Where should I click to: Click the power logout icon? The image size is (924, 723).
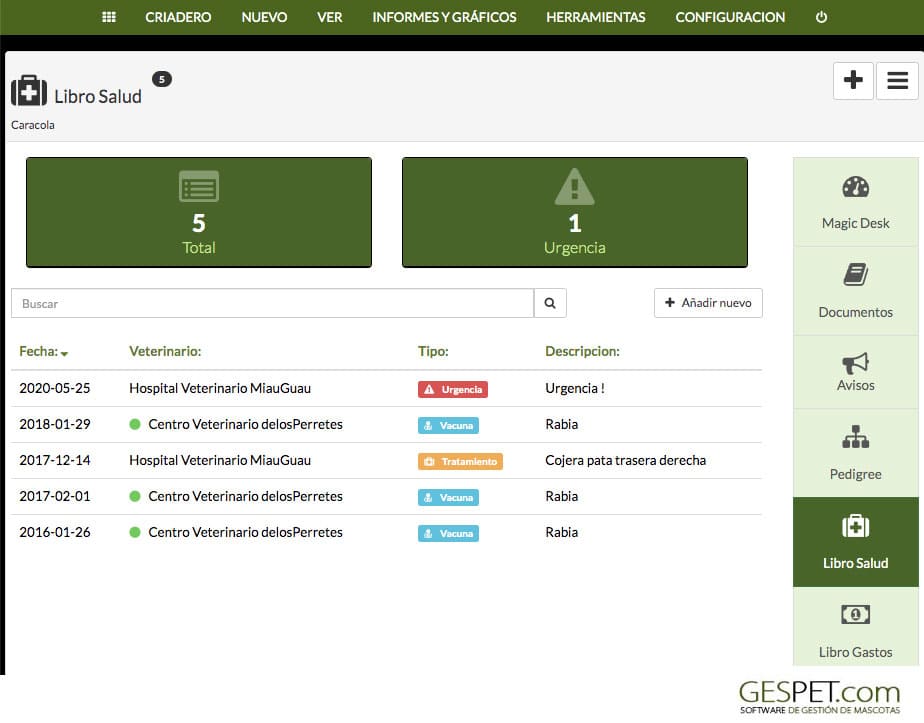tap(821, 17)
